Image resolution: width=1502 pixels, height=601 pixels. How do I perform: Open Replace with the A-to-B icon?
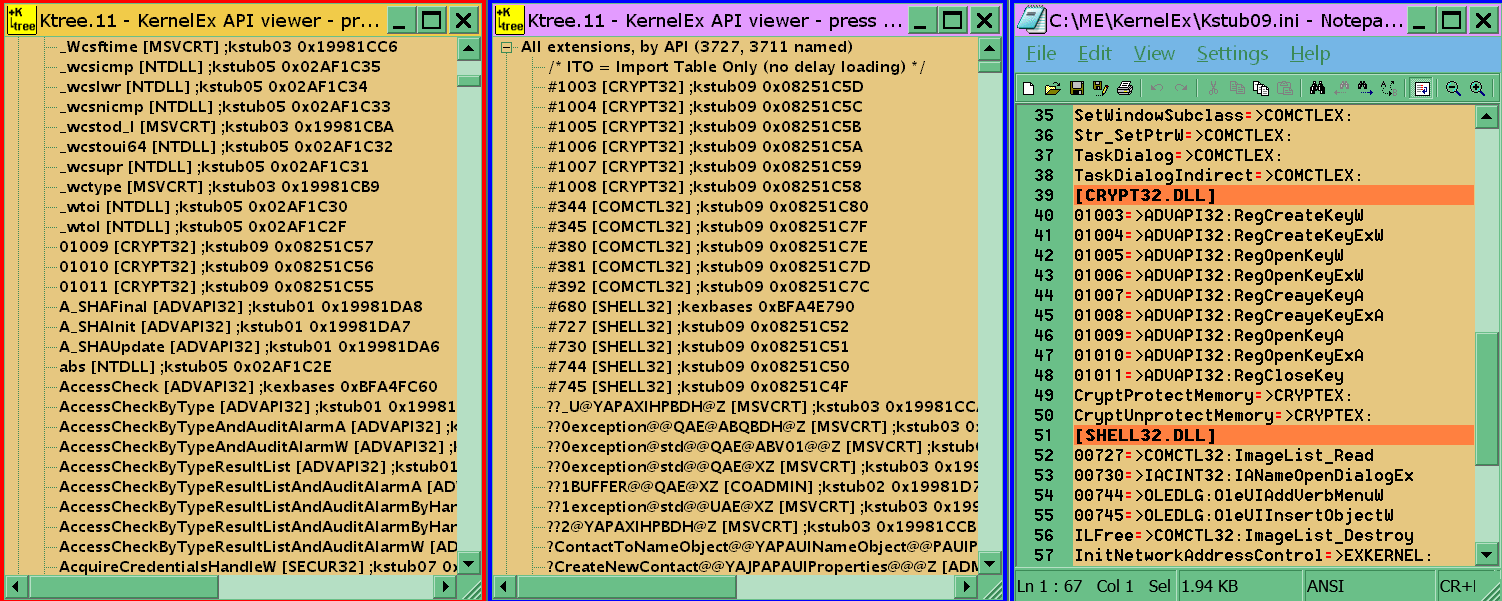click(1388, 88)
